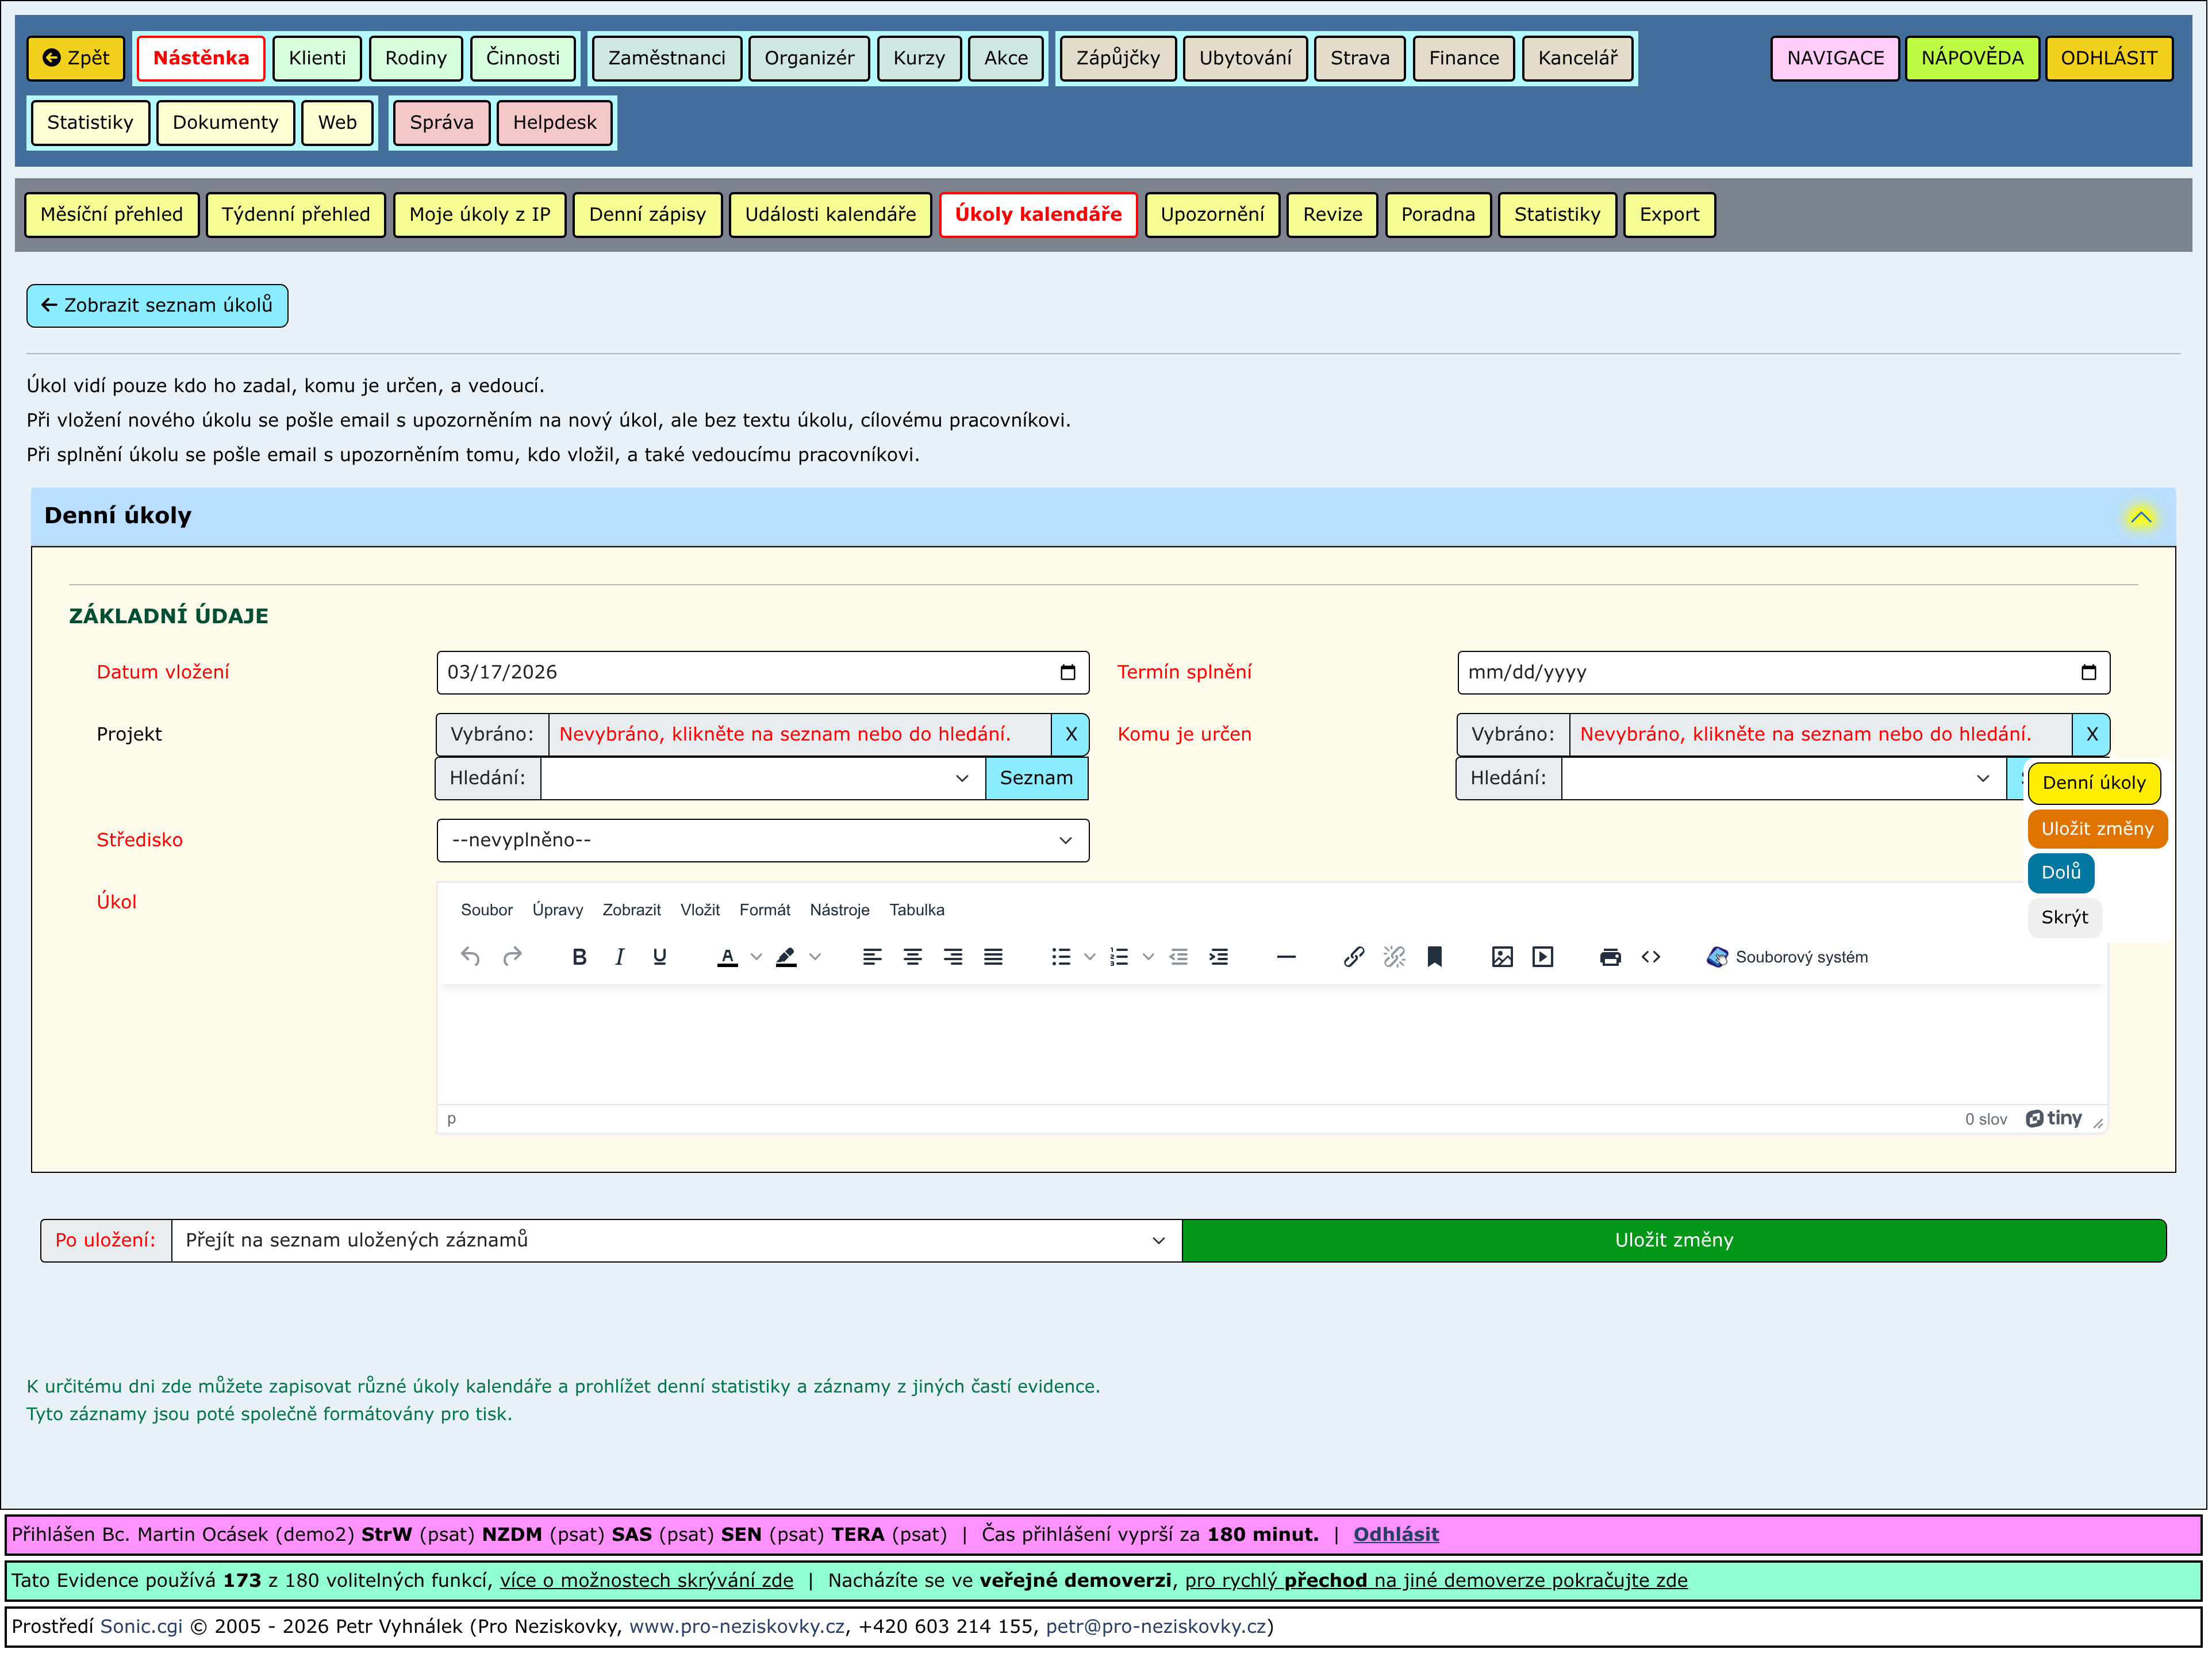Open the Středisko dropdown

tap(762, 840)
